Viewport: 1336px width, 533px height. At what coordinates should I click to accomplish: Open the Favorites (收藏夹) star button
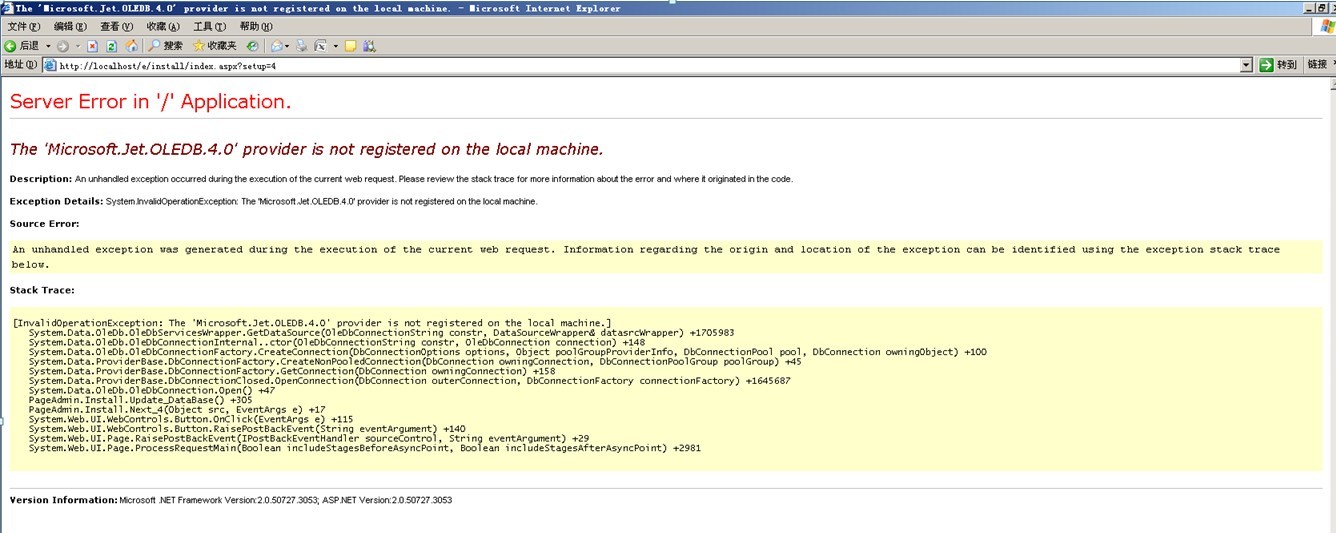215,46
